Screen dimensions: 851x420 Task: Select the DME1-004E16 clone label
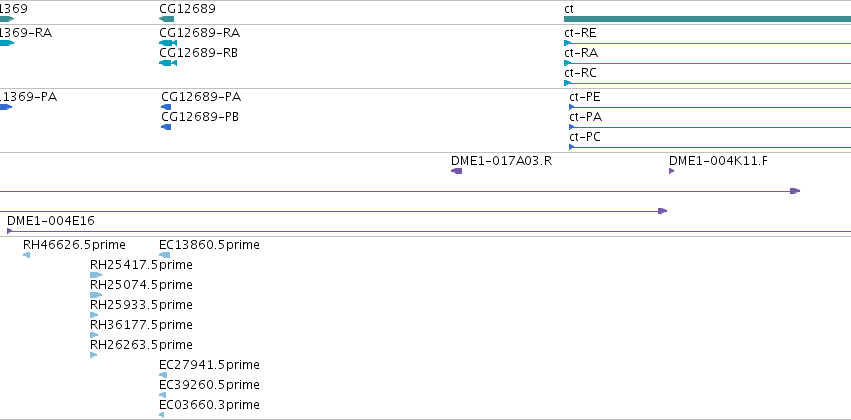tap(50, 221)
